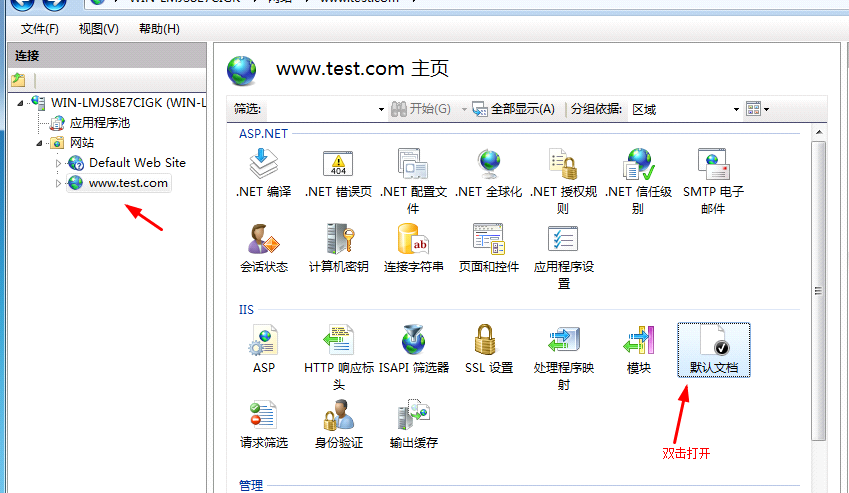849x493 pixels.
Task: Click the 全部显示(A) button
Action: pos(513,109)
